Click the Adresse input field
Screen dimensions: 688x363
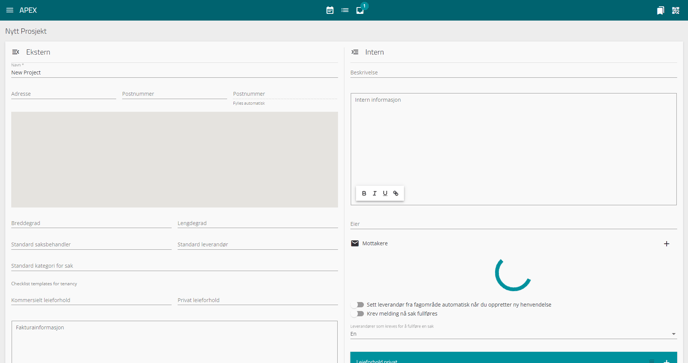(x=63, y=94)
